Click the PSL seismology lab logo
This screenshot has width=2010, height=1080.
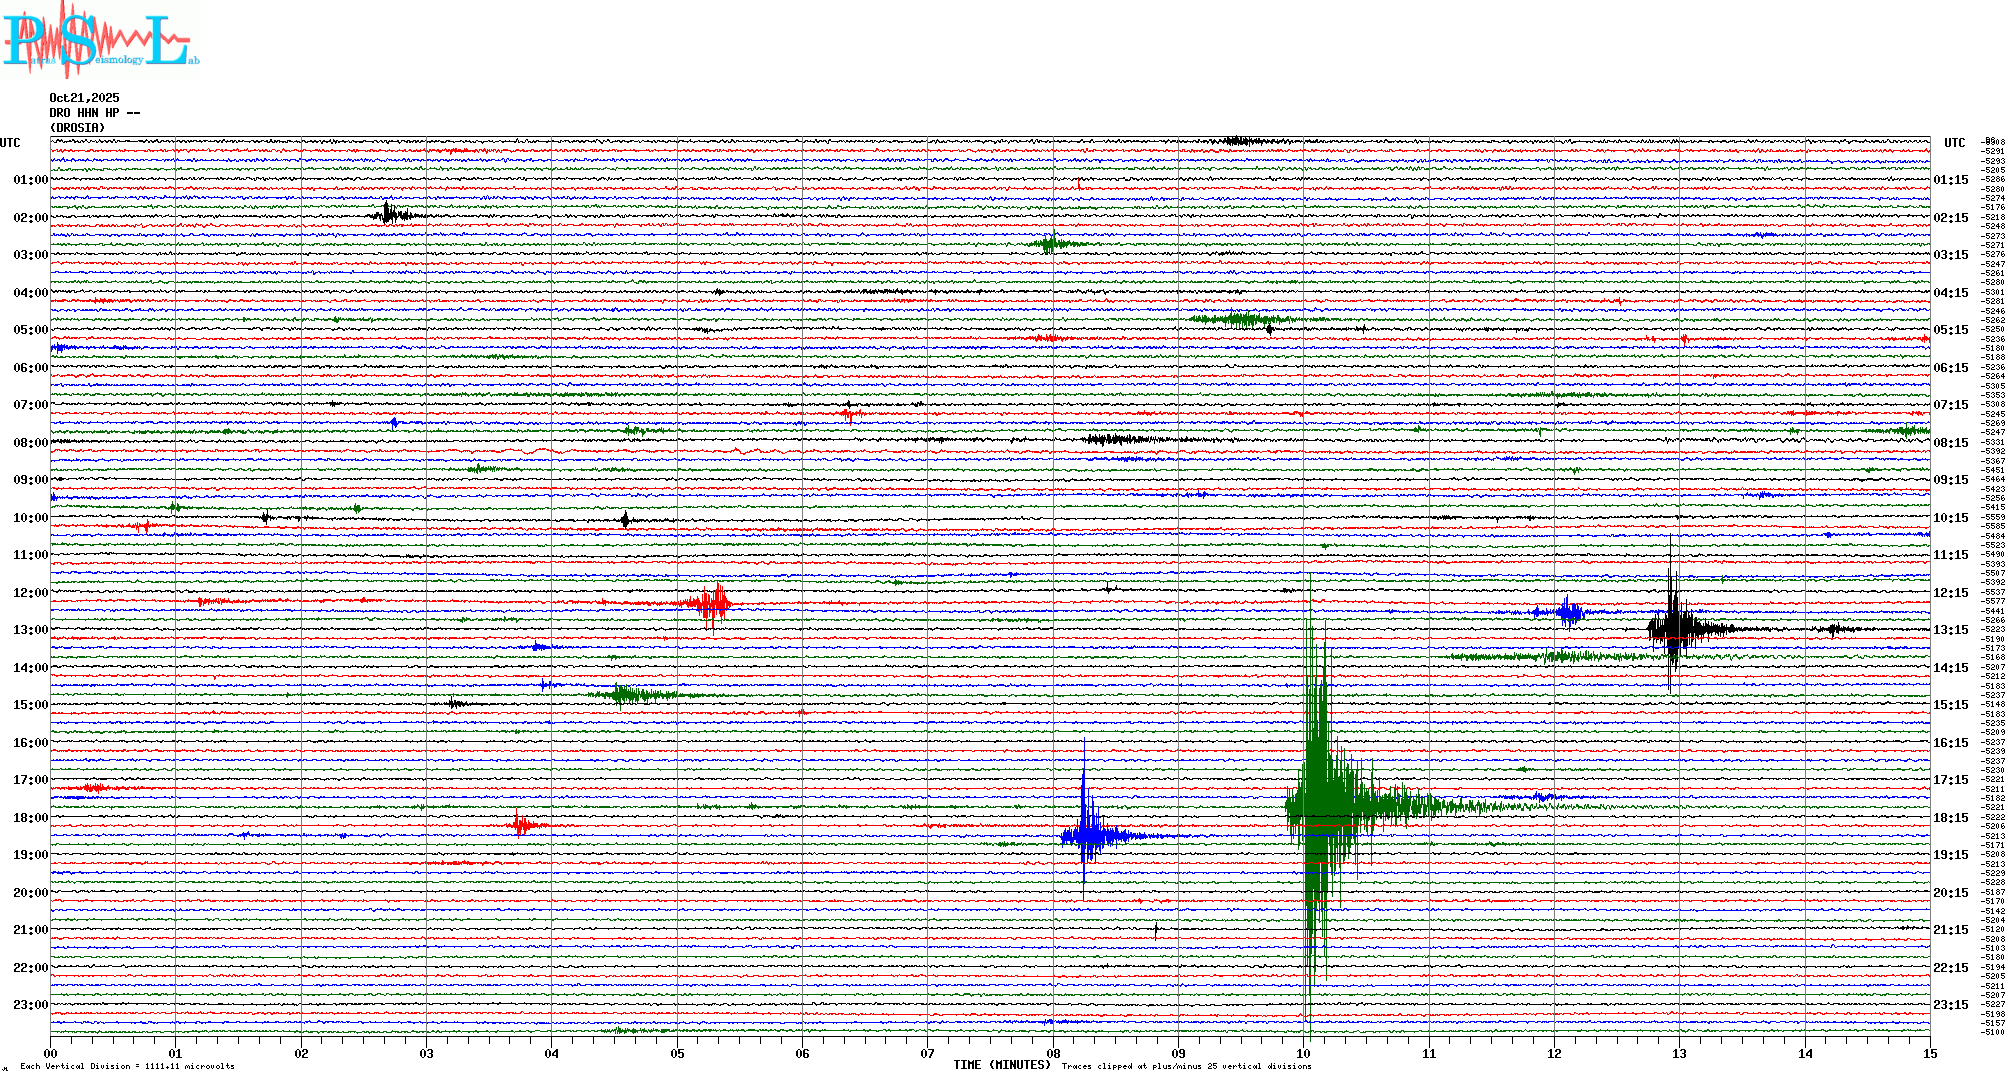(98, 40)
